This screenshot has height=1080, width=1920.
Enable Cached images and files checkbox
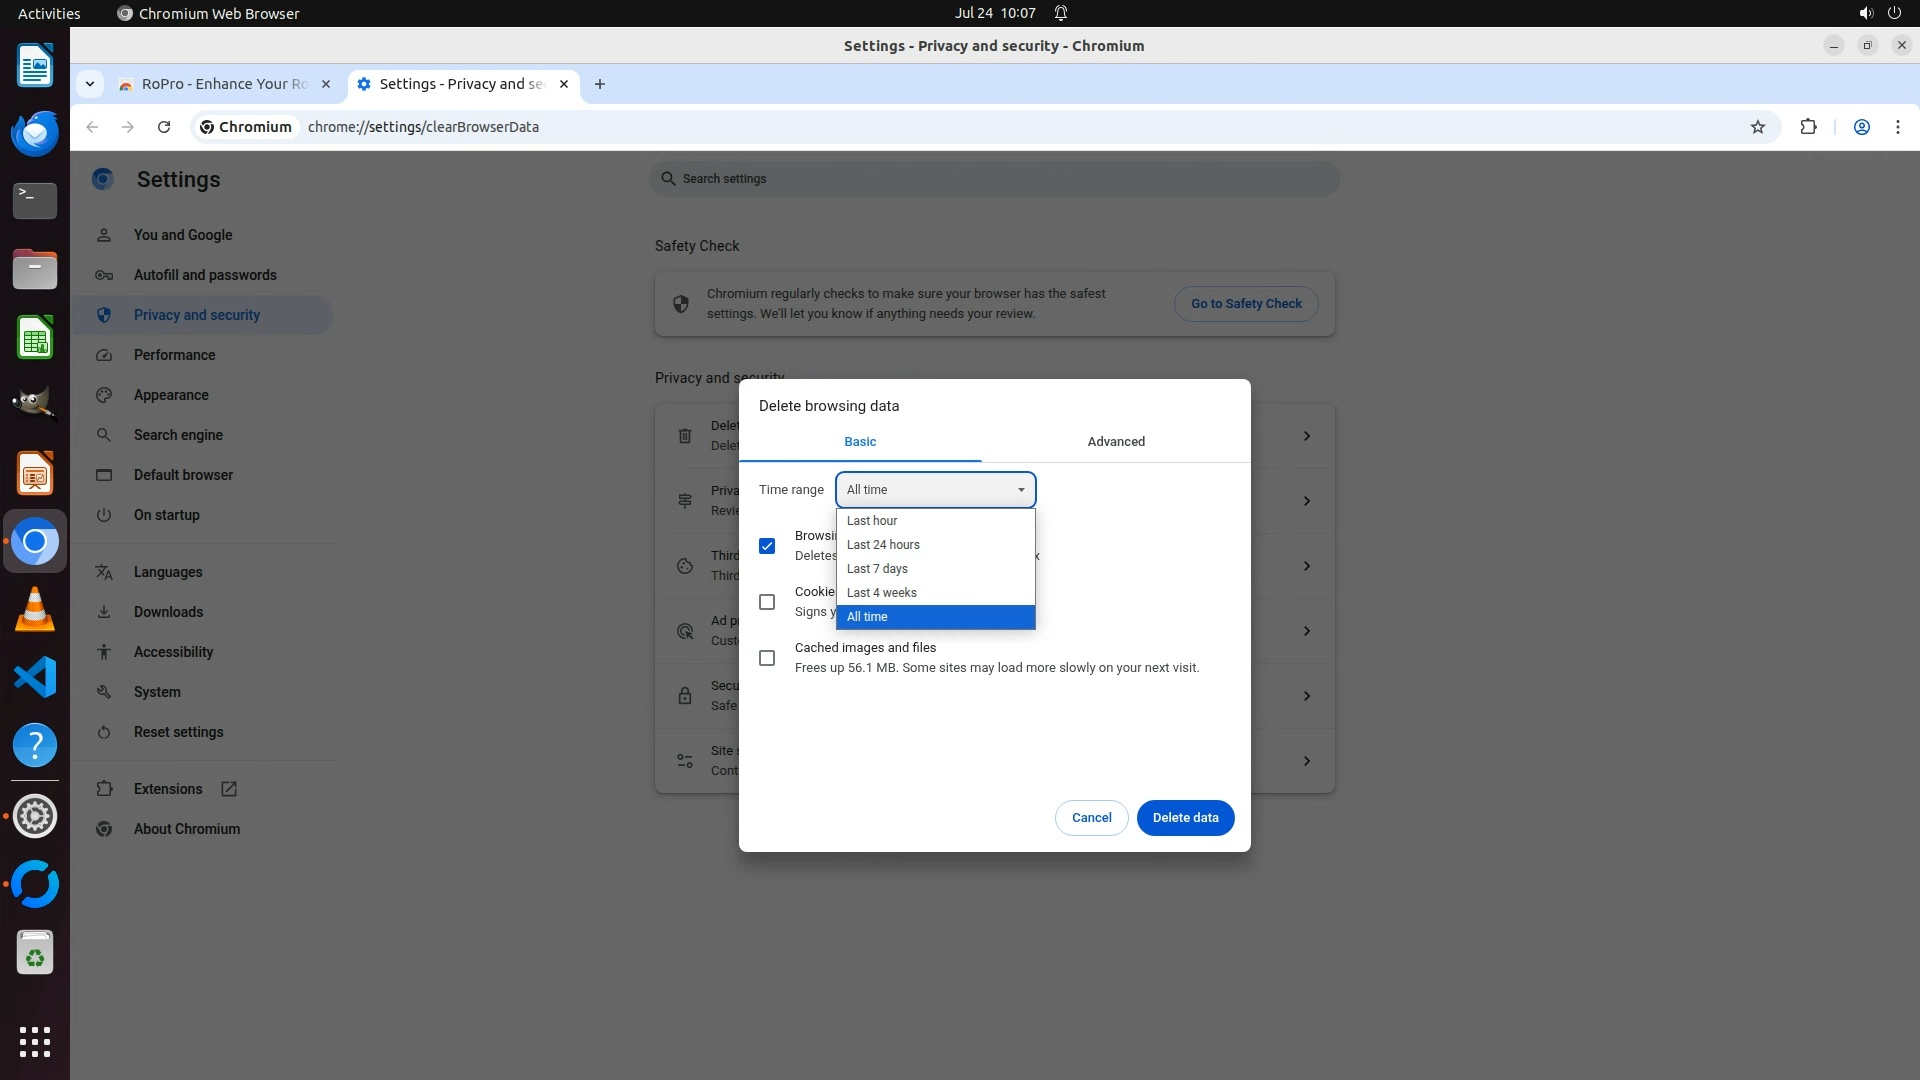pos(767,658)
